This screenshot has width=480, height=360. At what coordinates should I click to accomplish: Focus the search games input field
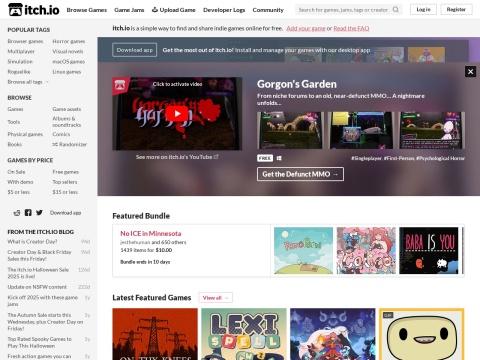click(x=343, y=10)
